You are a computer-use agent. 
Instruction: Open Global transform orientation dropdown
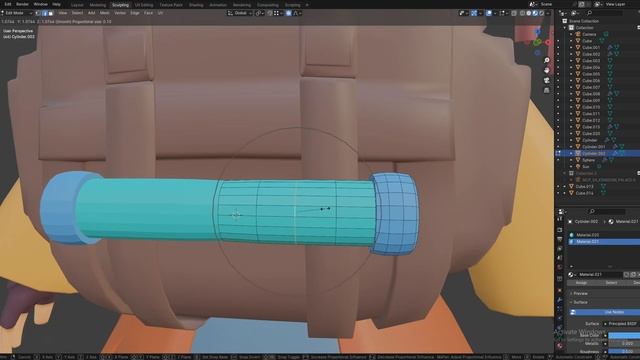(240, 13)
